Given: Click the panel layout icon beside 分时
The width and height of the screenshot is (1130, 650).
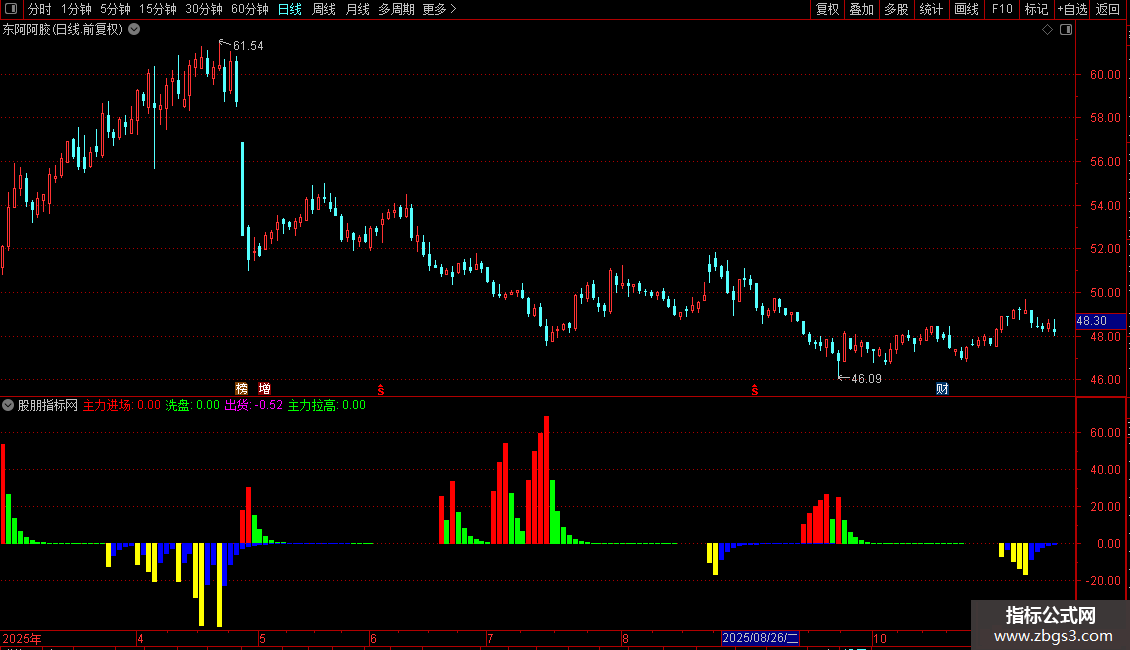Looking at the screenshot, I should [11, 9].
